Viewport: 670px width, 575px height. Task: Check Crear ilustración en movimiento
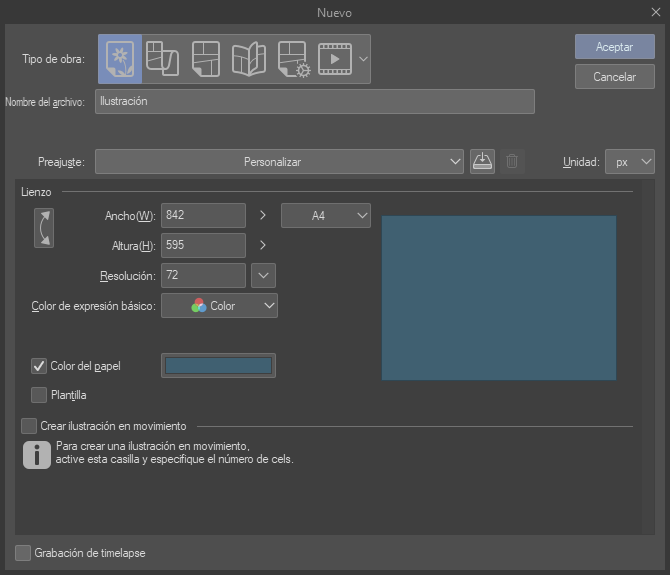tap(29, 426)
